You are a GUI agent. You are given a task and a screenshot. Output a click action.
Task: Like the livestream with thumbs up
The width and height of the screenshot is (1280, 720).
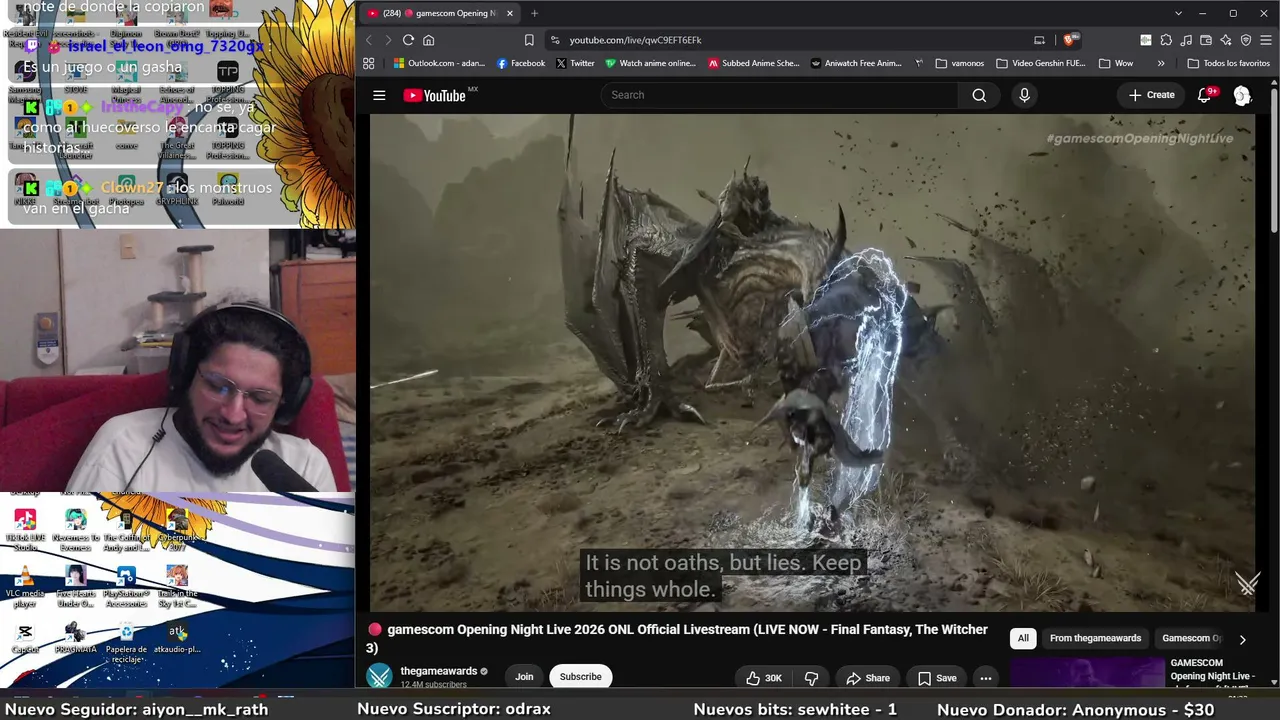763,678
